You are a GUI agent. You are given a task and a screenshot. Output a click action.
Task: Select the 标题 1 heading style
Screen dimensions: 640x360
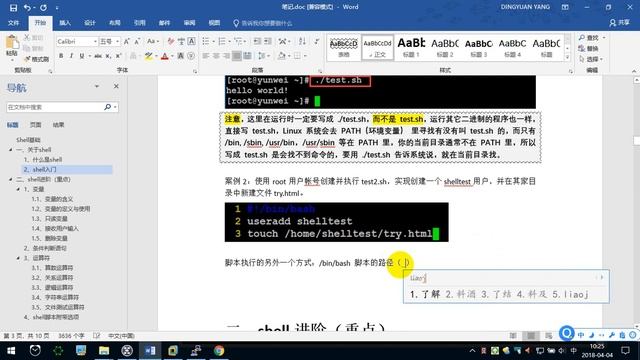[411, 47]
